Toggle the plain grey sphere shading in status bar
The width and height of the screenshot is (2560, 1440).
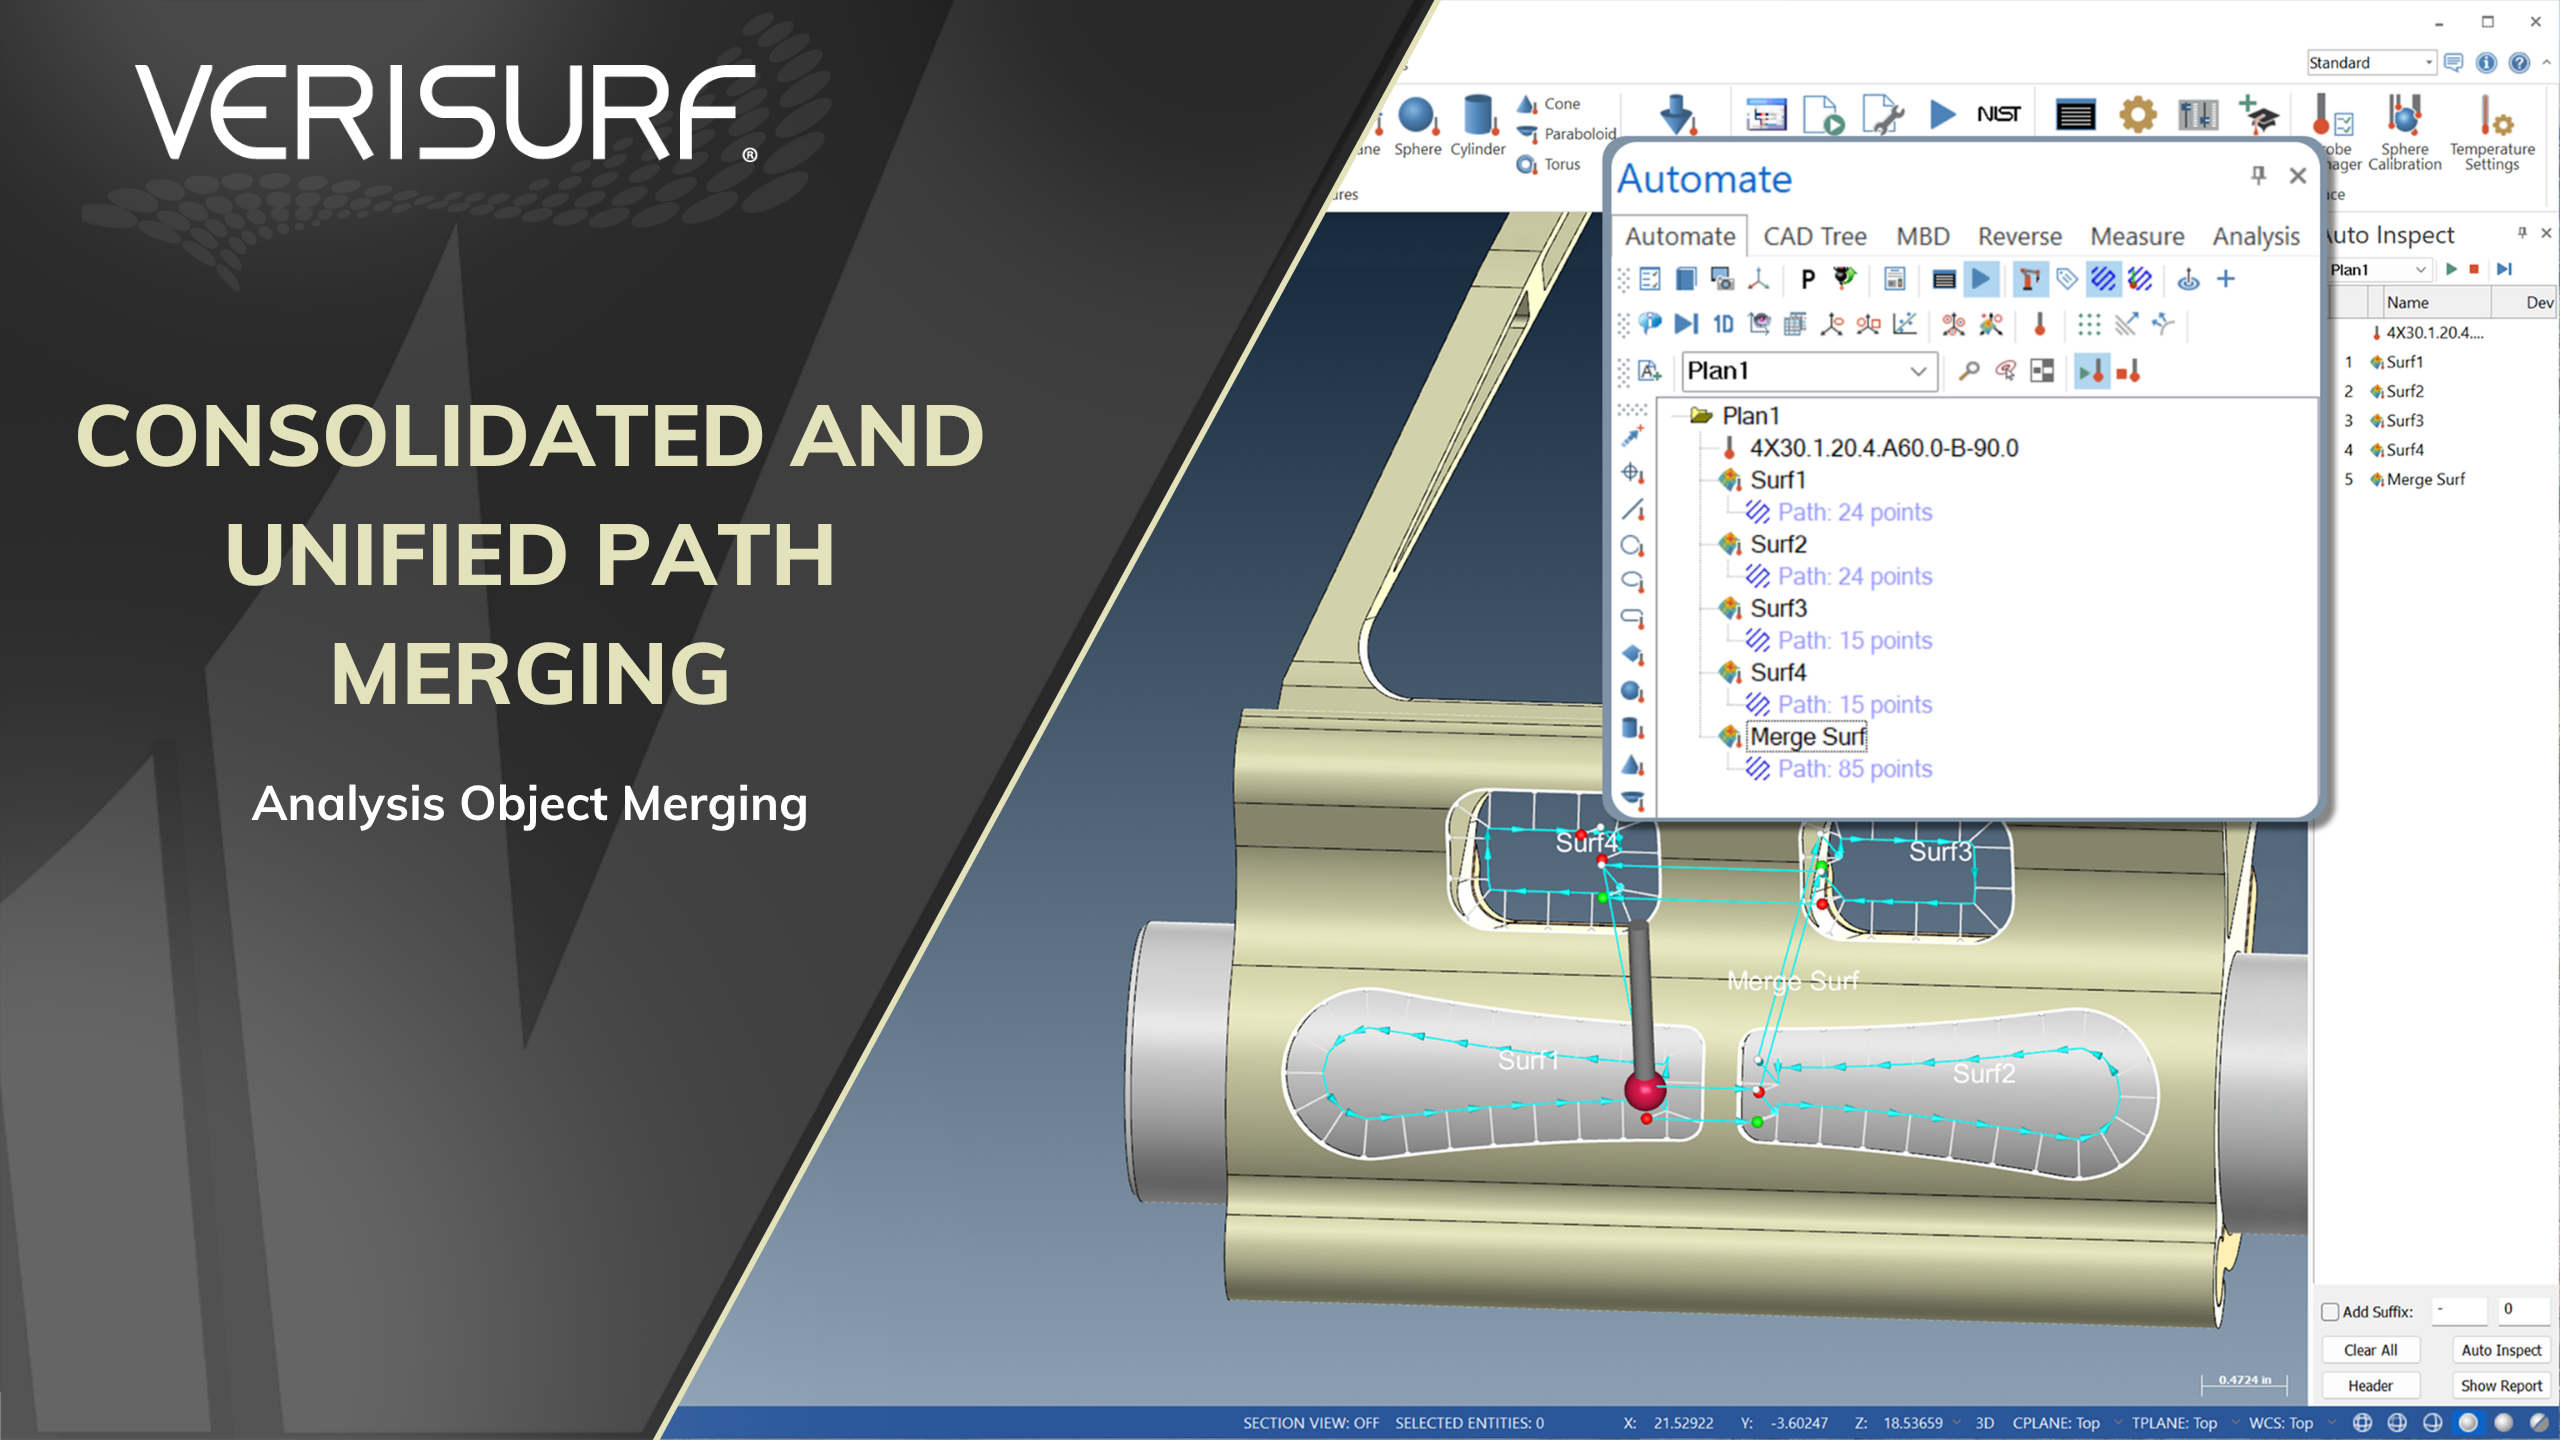pyautogui.click(x=2504, y=1423)
